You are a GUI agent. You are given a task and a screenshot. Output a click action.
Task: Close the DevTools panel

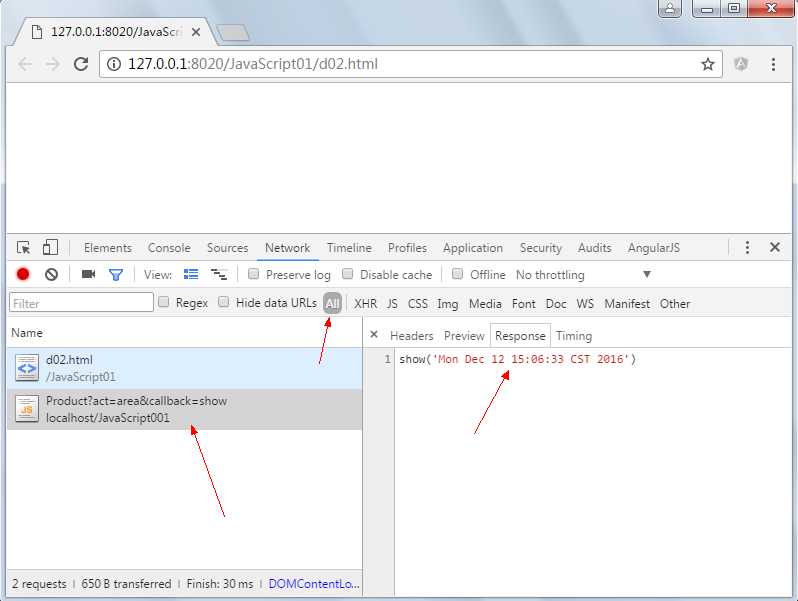coord(775,247)
